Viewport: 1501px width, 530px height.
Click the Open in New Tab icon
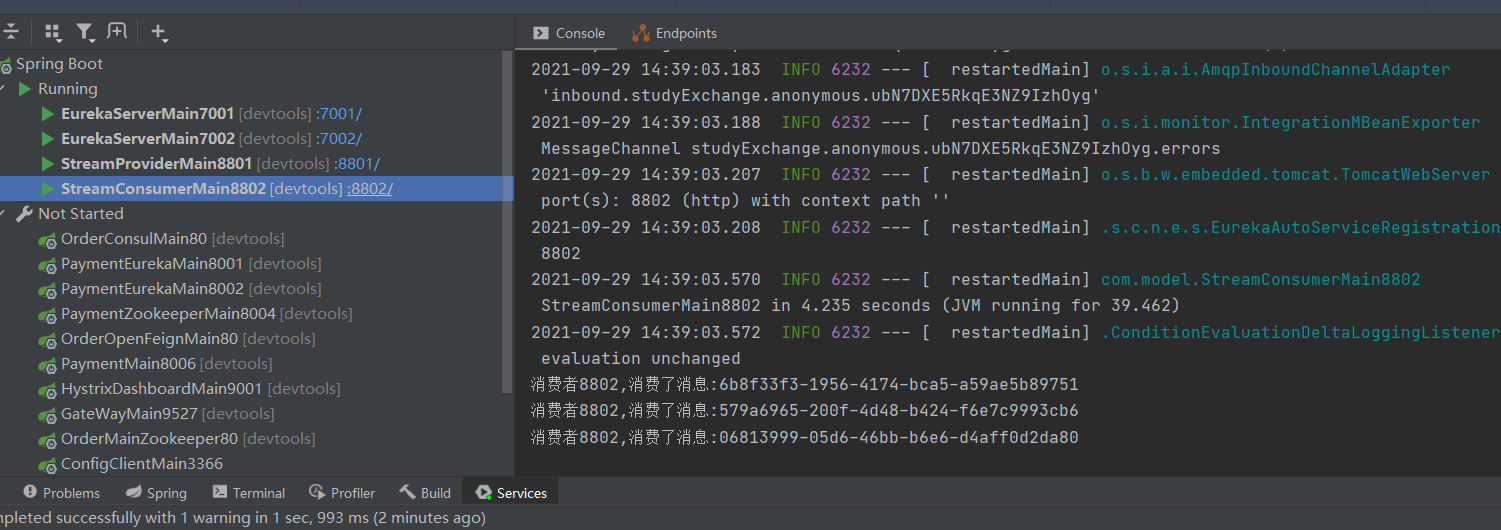(x=117, y=32)
